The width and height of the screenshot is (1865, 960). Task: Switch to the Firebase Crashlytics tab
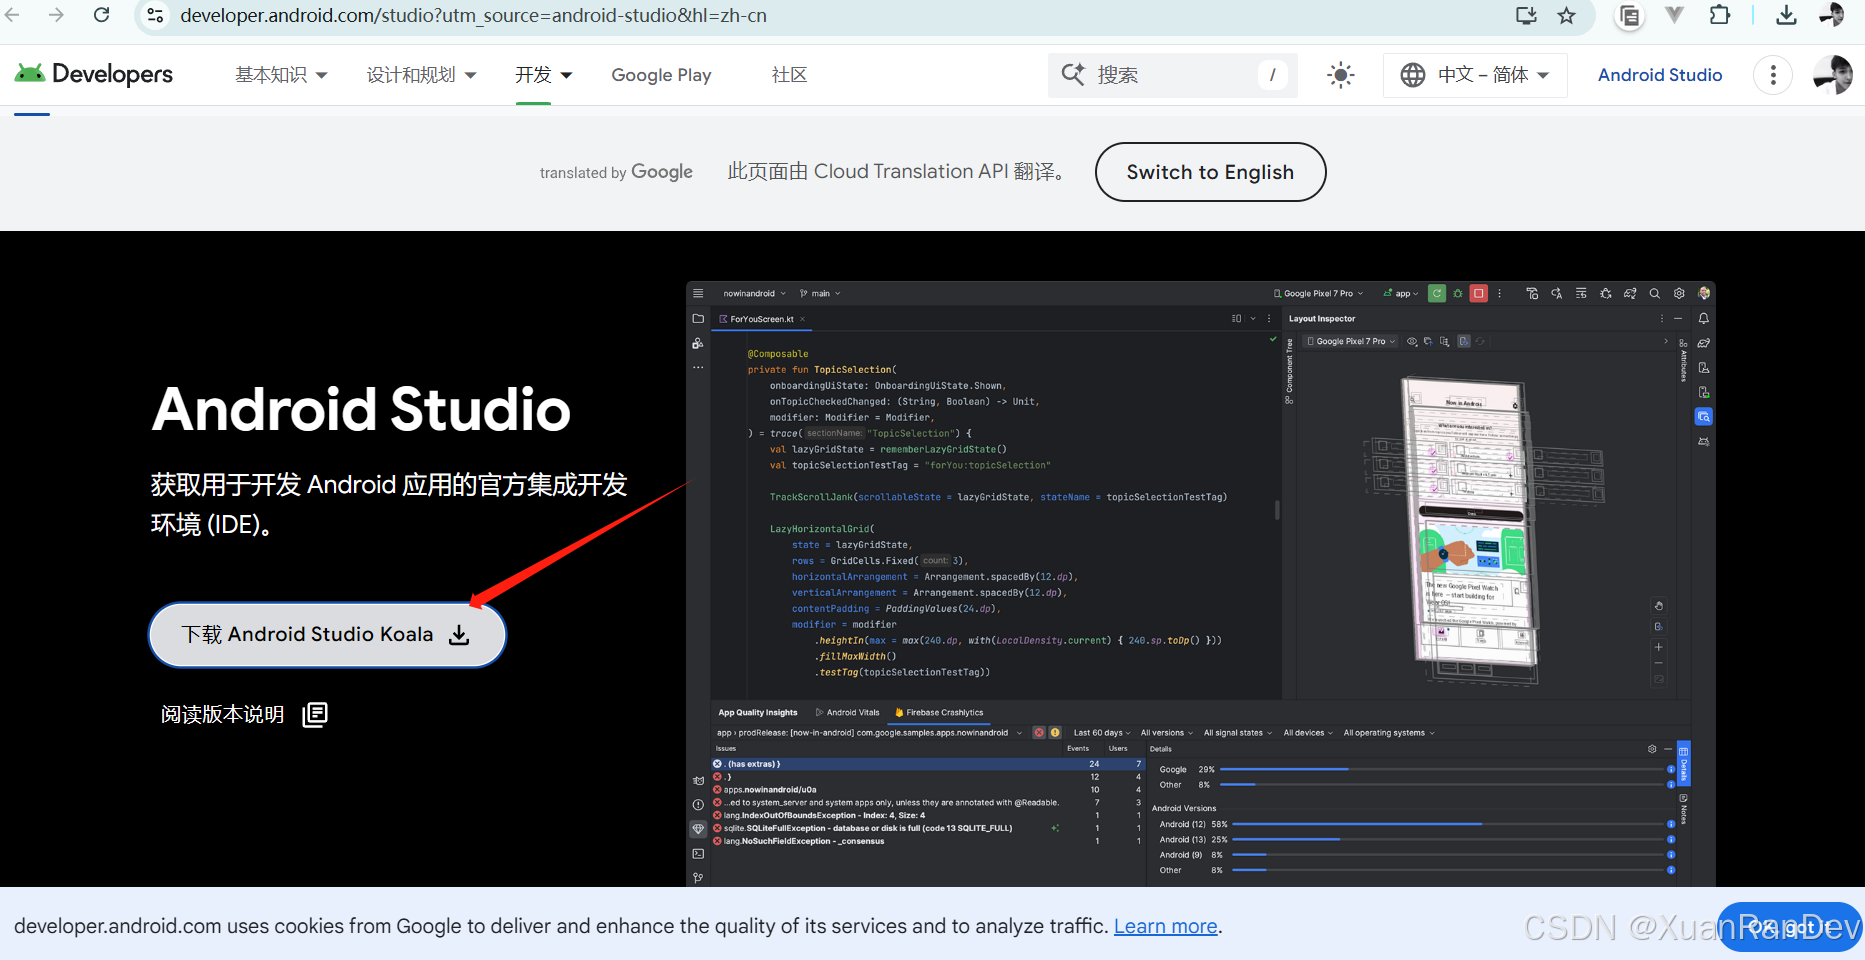click(x=938, y=712)
